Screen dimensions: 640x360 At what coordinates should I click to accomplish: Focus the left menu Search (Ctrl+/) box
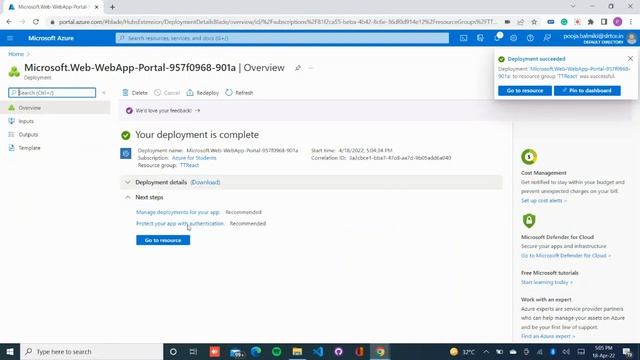52,93
